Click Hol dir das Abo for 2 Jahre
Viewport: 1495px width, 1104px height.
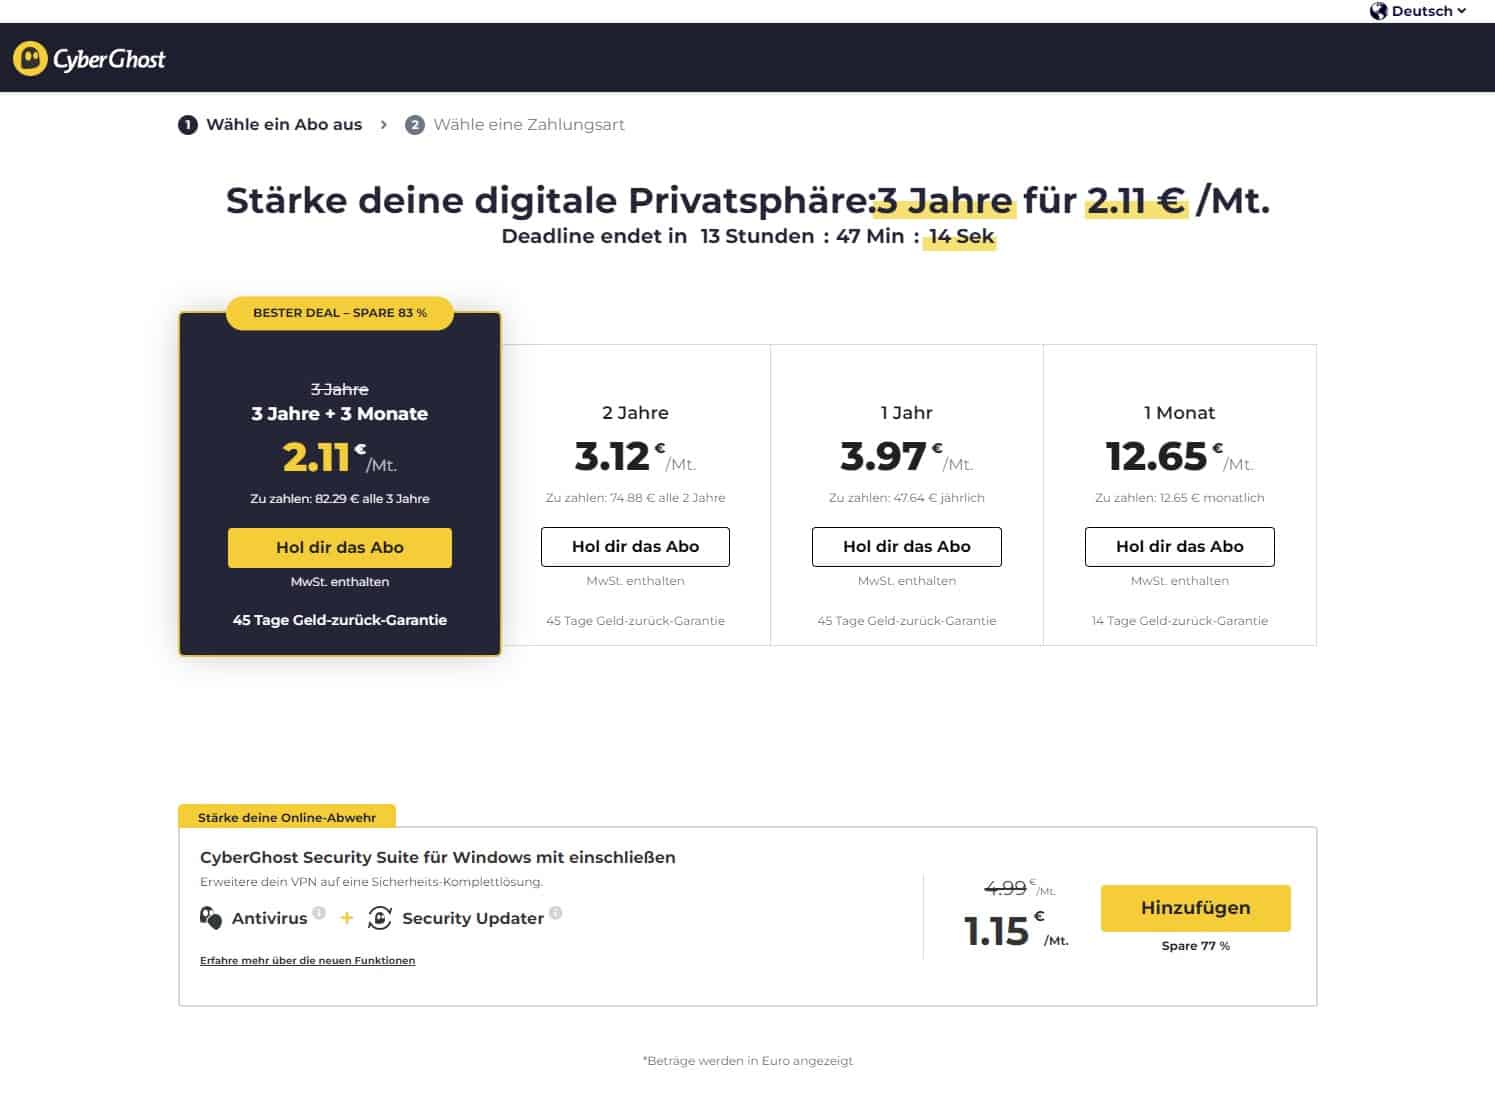(635, 547)
